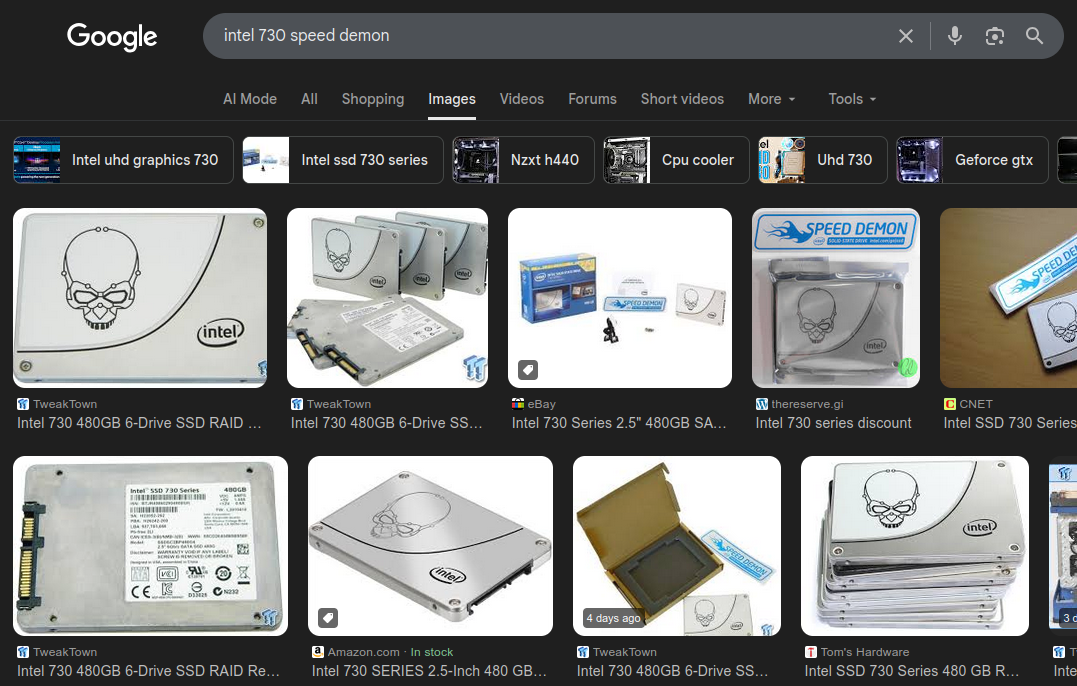Open 'Intel 730 series discount' link

click(833, 423)
